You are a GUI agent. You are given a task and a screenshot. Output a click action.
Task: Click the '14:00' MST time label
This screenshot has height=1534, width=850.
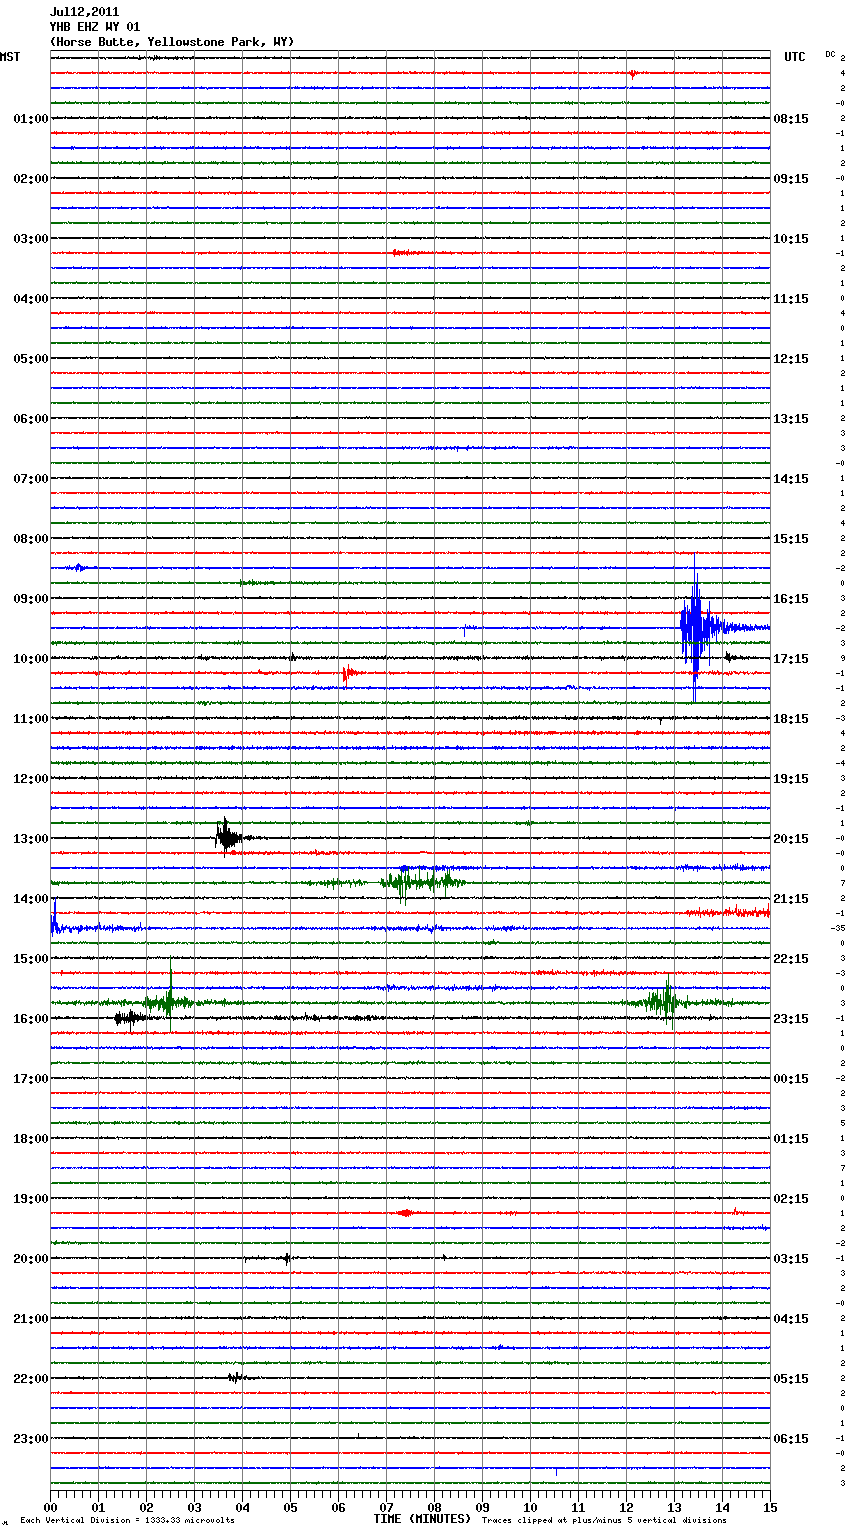[31, 899]
